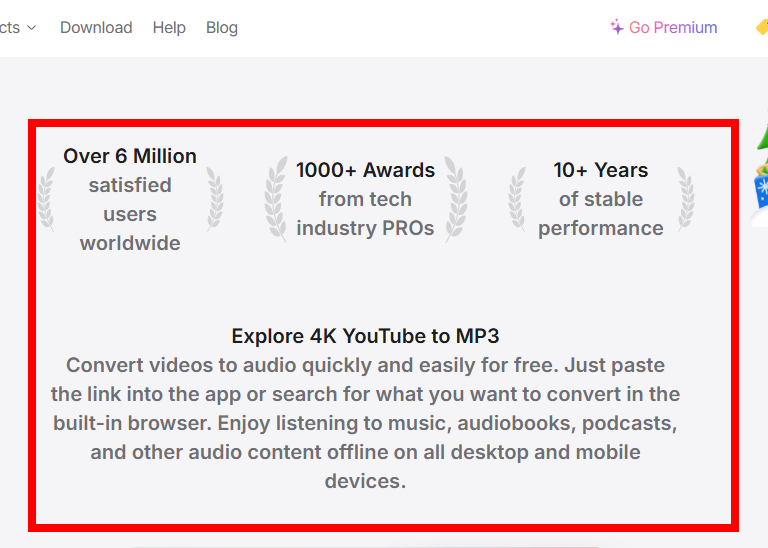Click the 'Over 6 Million' heading

tap(130, 156)
